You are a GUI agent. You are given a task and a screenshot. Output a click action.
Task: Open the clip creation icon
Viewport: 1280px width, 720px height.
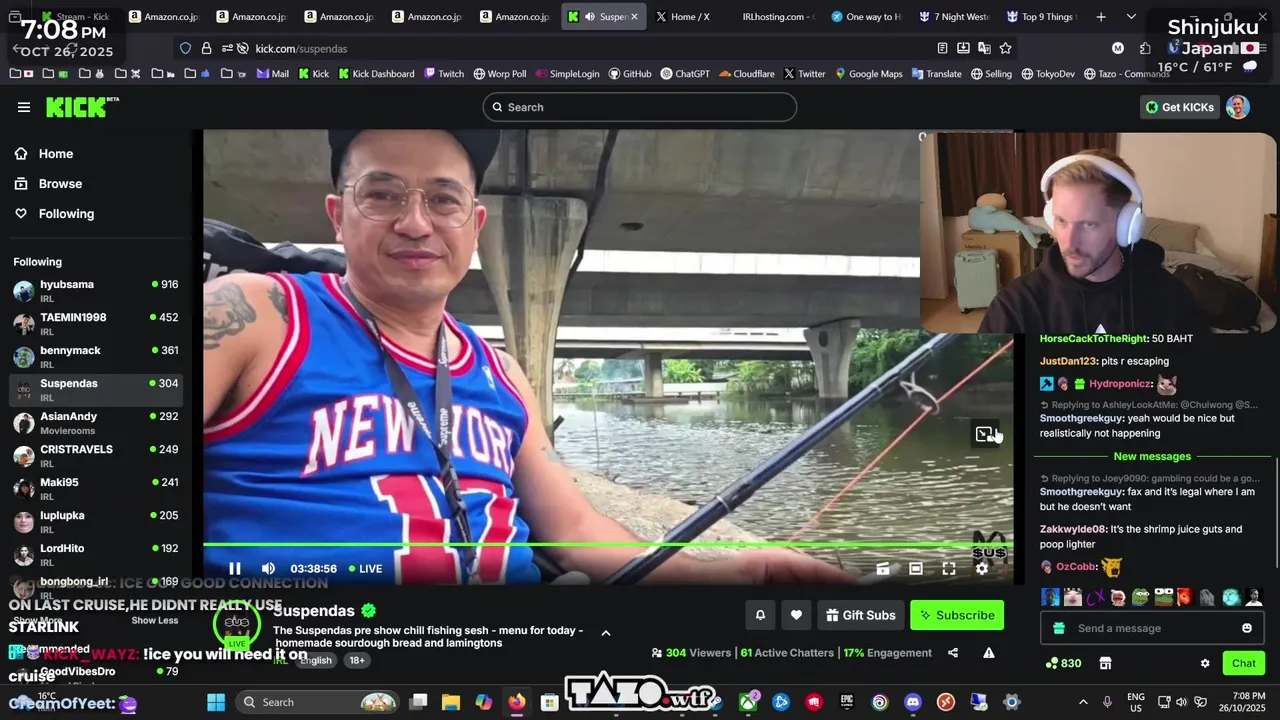coord(883,568)
